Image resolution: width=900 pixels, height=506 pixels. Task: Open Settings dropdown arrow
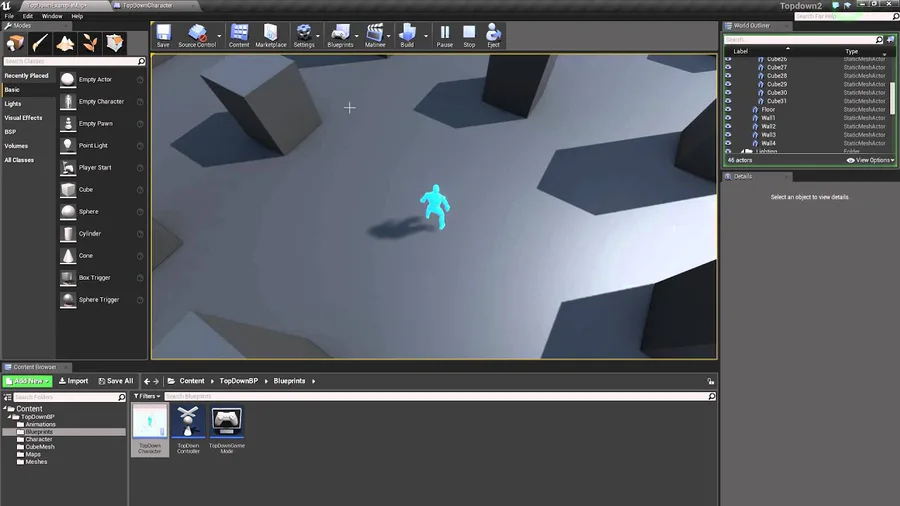(318, 36)
